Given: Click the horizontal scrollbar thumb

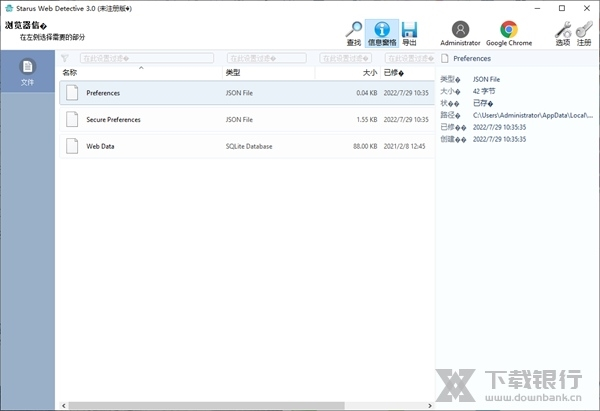Looking at the screenshot, I should click(x=207, y=405).
